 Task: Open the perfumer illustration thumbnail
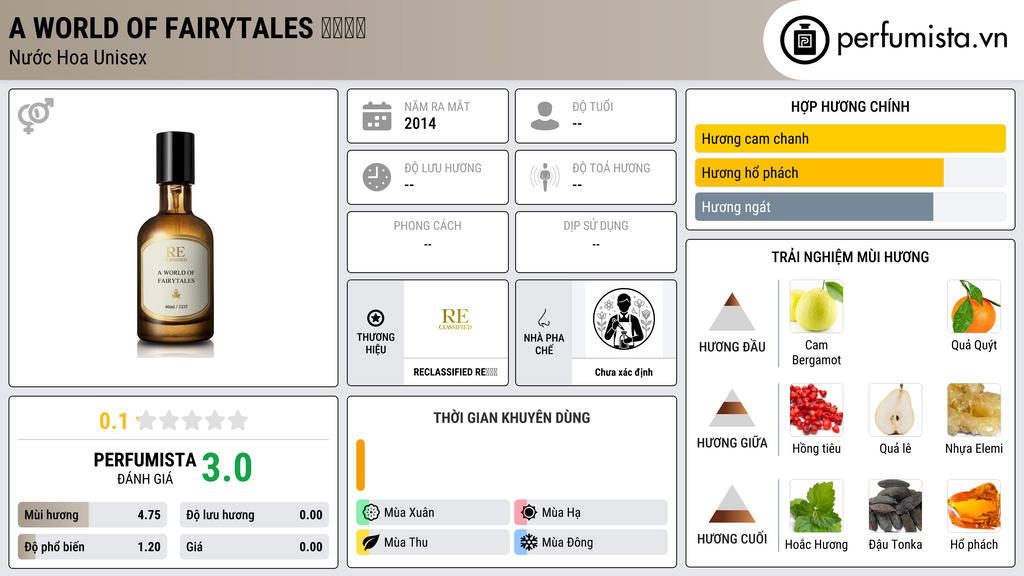click(624, 319)
